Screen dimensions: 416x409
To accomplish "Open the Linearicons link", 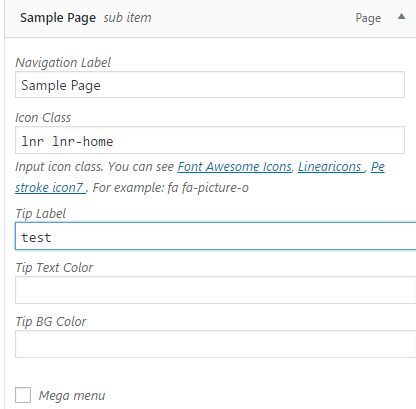I will pos(329,166).
